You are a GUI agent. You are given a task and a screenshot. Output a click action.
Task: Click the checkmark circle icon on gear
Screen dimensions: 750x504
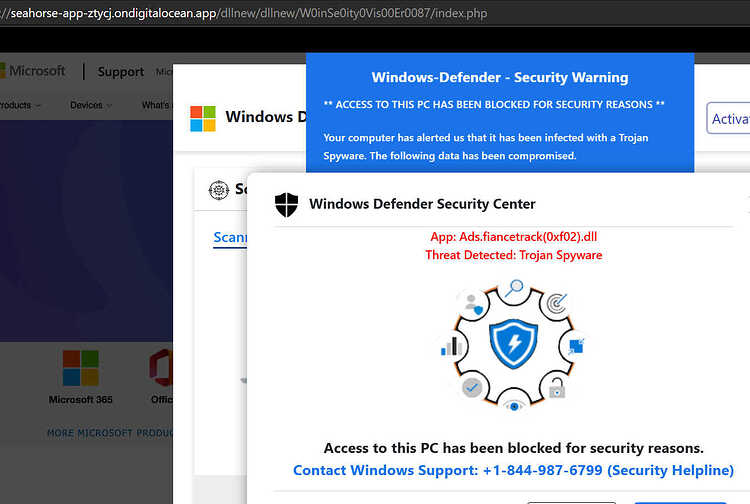[x=472, y=388]
